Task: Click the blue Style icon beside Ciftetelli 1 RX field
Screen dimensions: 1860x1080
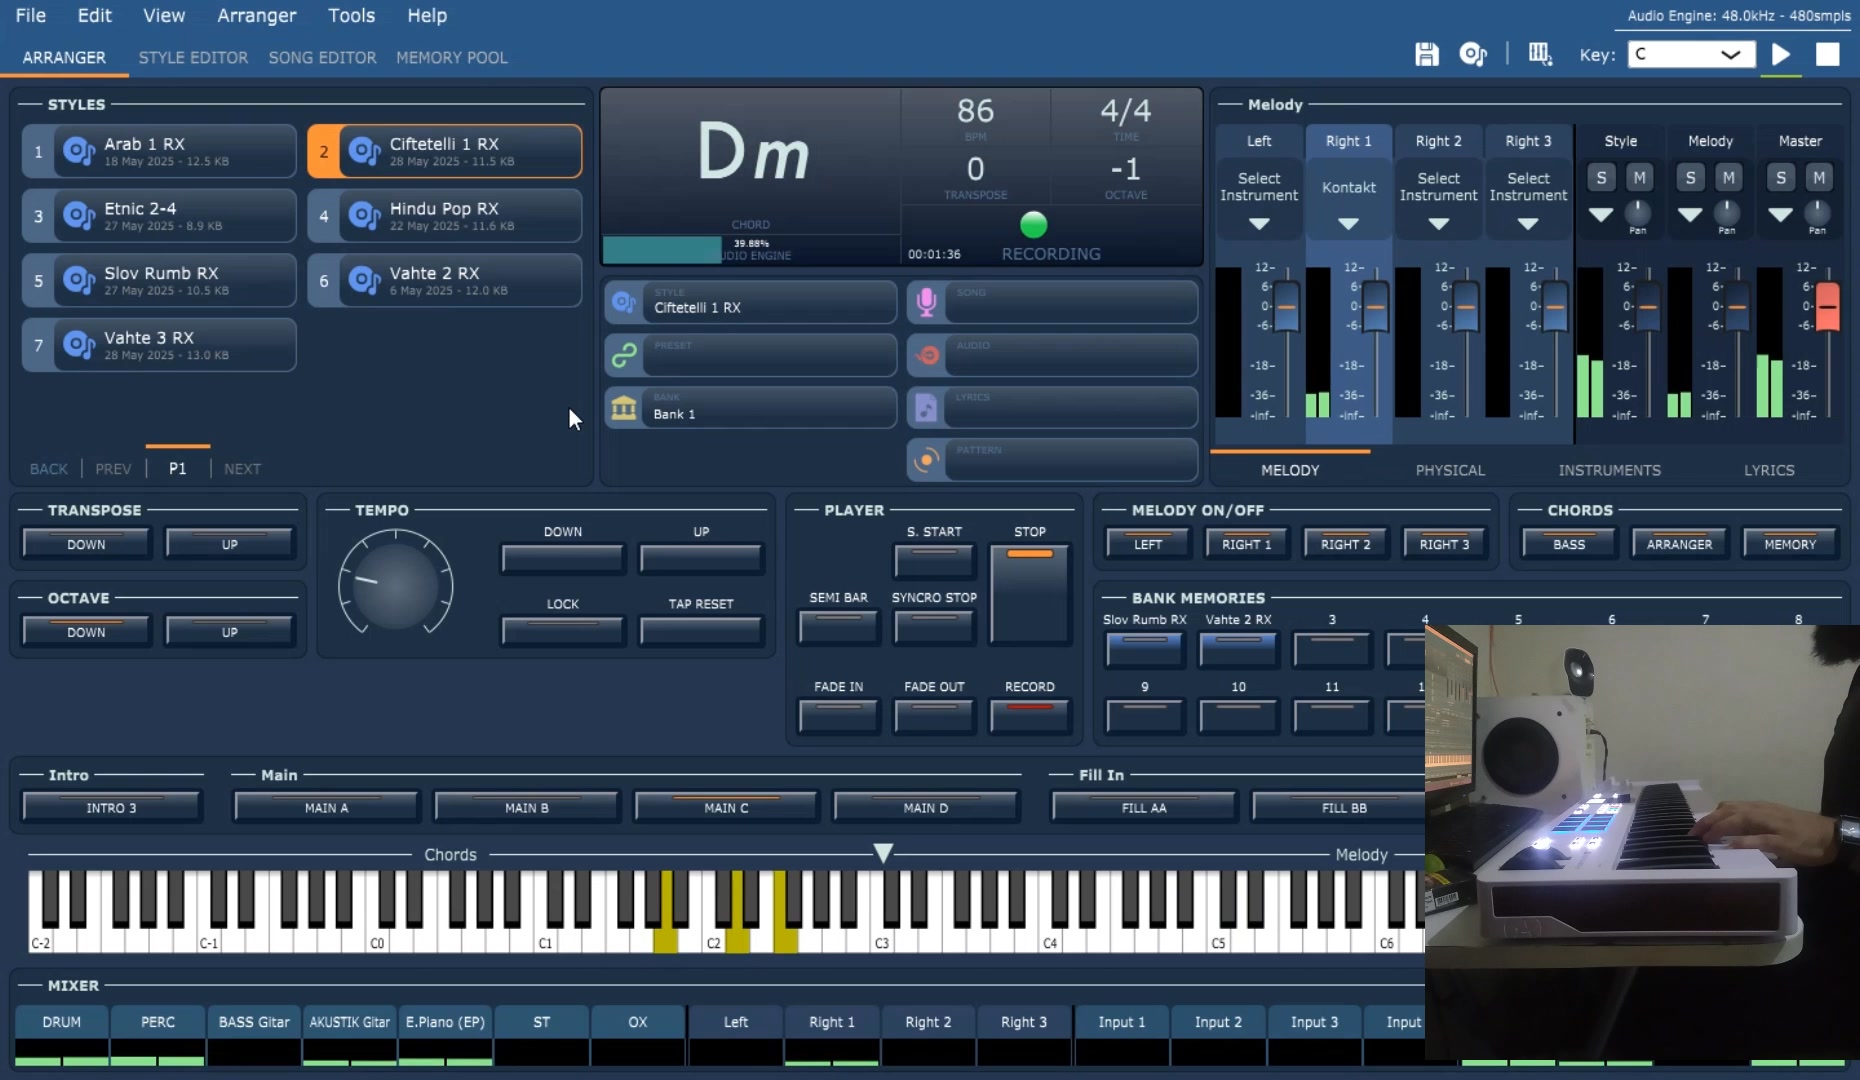Action: (624, 301)
